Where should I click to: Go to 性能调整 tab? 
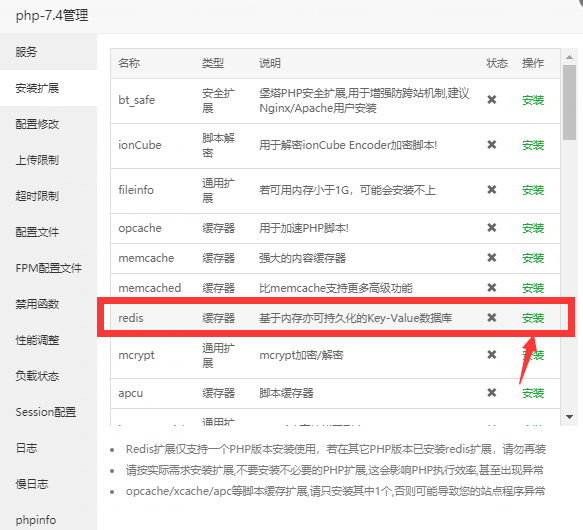coord(48,340)
